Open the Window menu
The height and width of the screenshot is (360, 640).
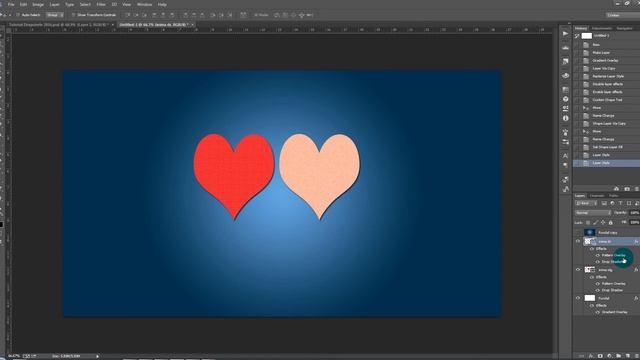144,4
